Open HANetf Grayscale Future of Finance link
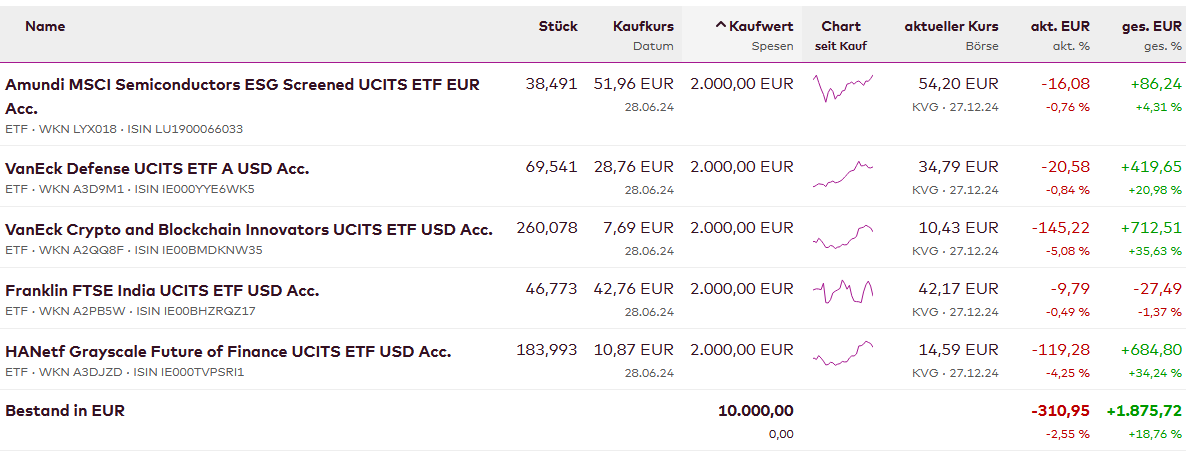The image size is (1186, 458). pyautogui.click(x=228, y=351)
